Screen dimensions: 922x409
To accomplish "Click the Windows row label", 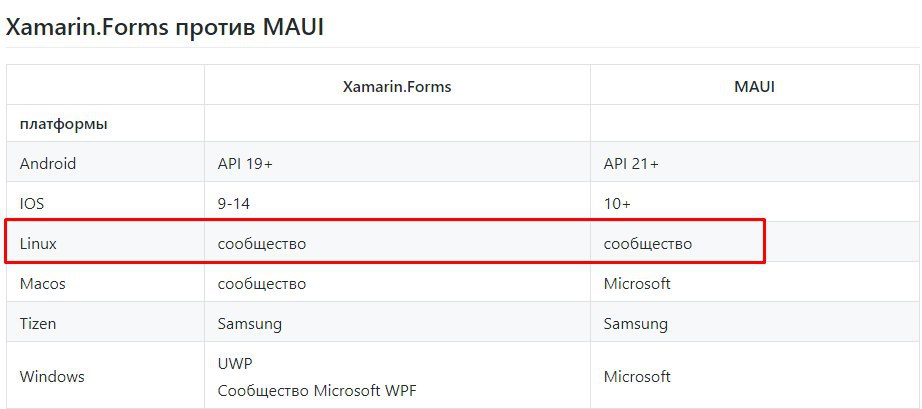I will (52, 377).
